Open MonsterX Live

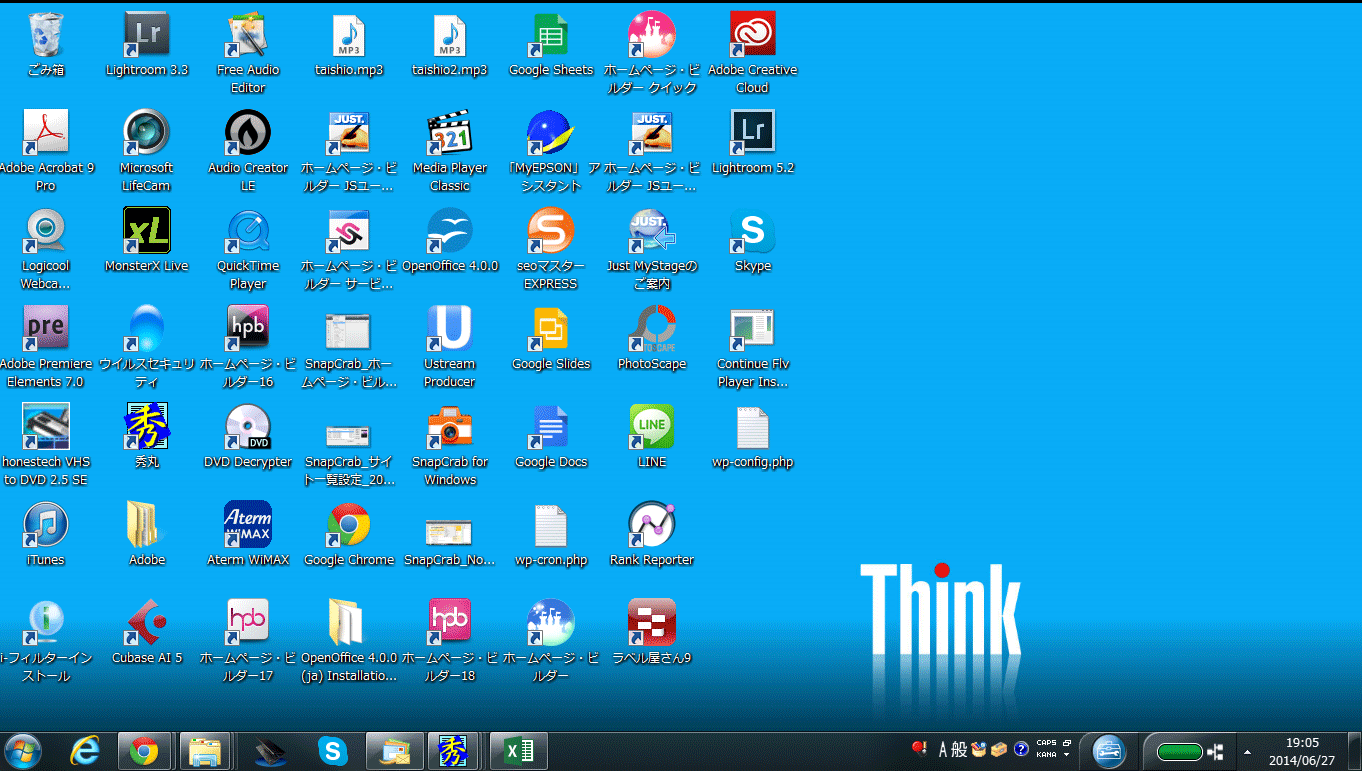point(147,241)
